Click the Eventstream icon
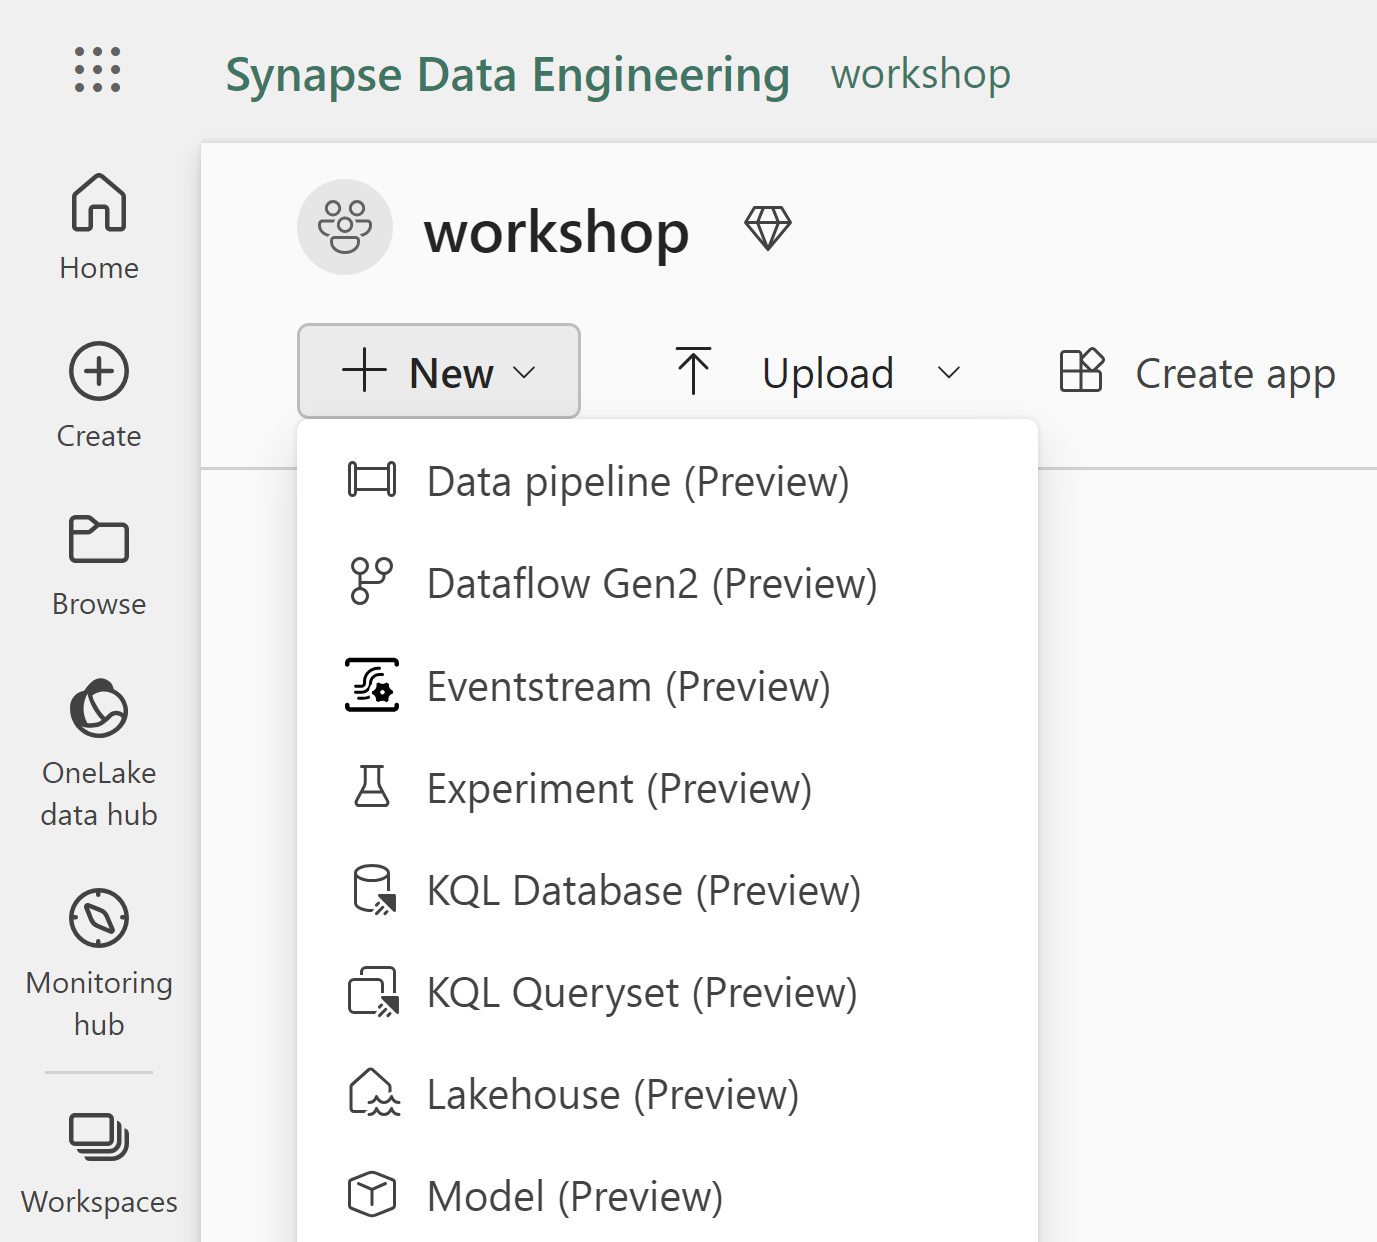Image resolution: width=1377 pixels, height=1242 pixels. click(x=372, y=685)
